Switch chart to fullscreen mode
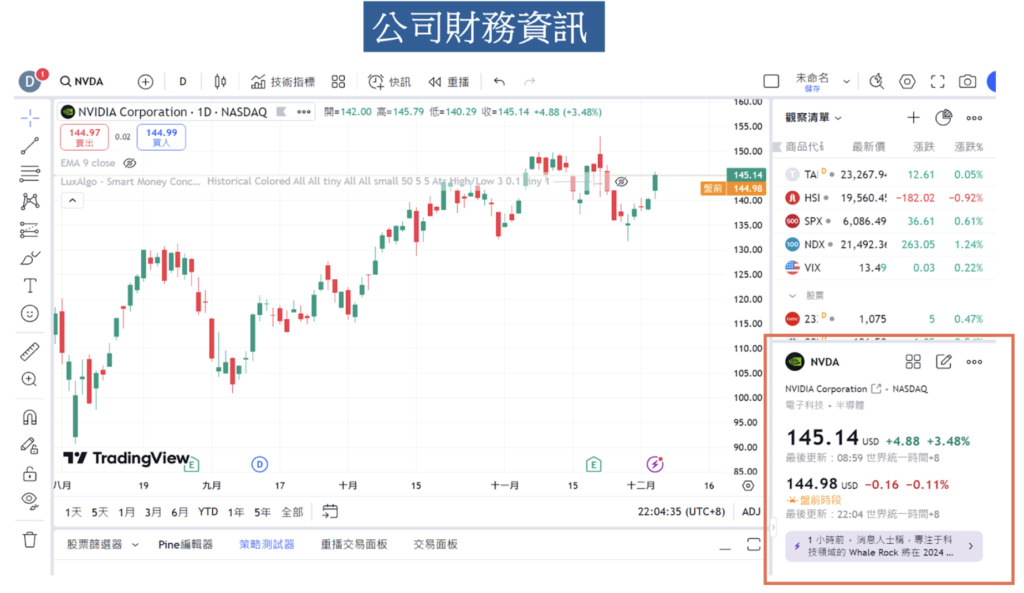Screen dimensions: 1024x593 (938, 82)
